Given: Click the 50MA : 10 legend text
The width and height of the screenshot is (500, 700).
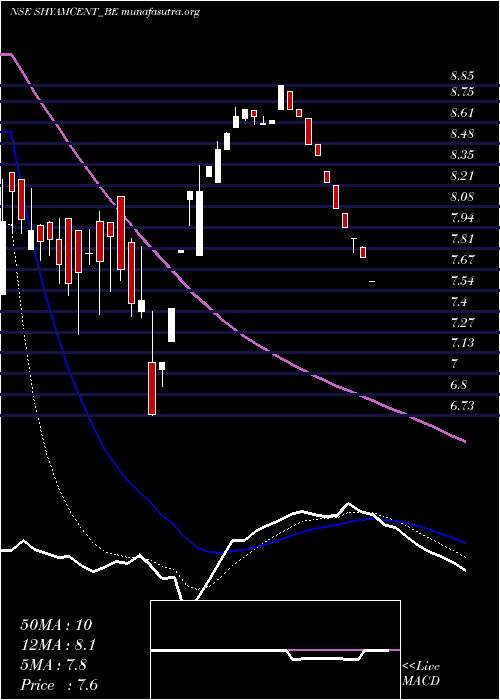Looking at the screenshot, I should (56, 625).
